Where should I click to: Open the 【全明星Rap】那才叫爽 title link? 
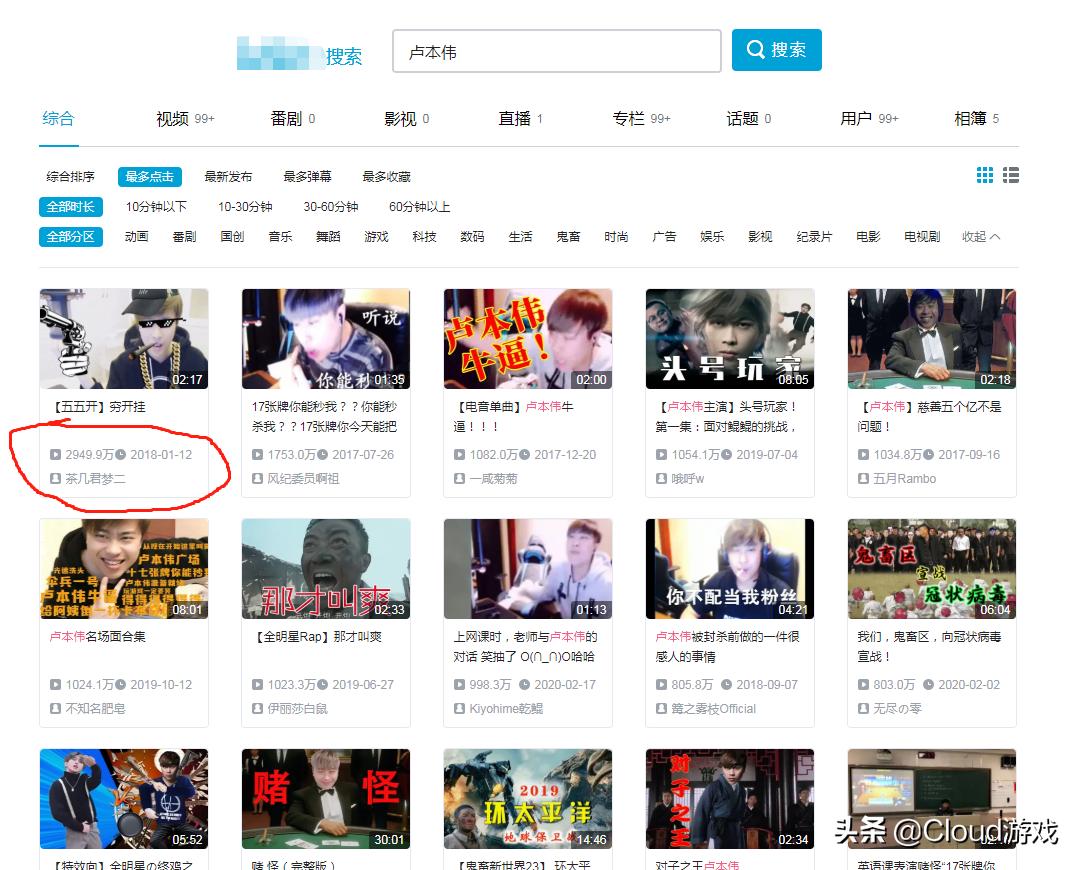(317, 637)
